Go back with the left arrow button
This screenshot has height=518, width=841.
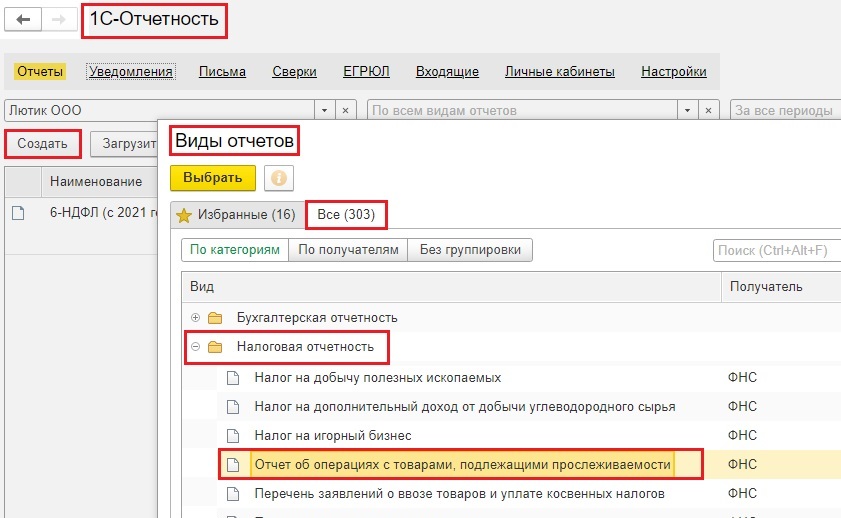(23, 20)
